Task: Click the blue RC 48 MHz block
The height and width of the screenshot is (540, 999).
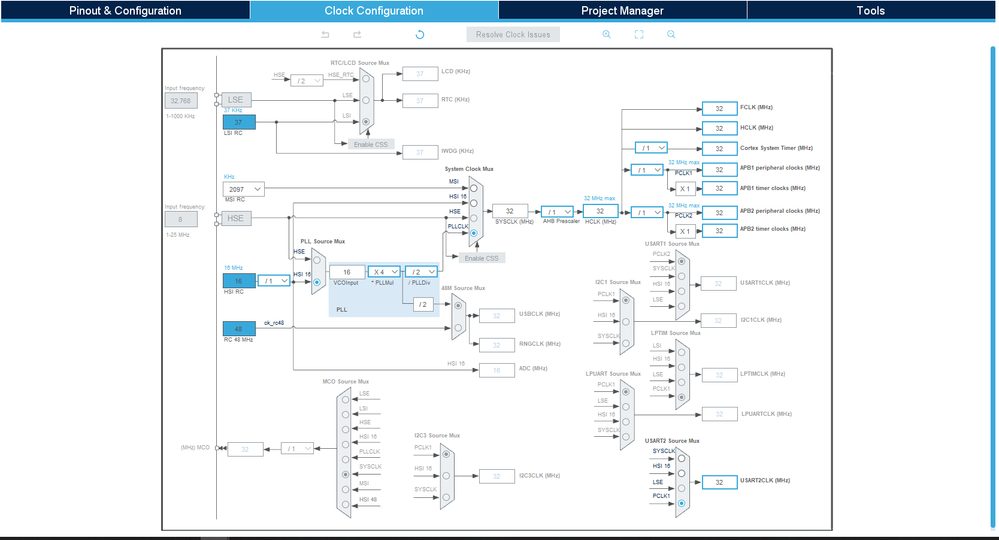Action: (239, 329)
